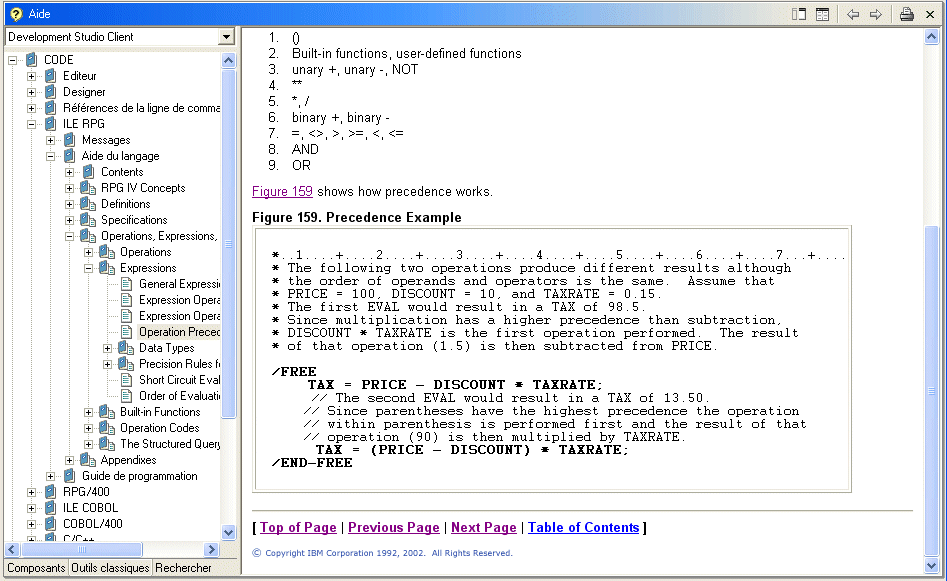This screenshot has width=947, height=581.
Task: Follow the Next Page link
Action: point(483,528)
